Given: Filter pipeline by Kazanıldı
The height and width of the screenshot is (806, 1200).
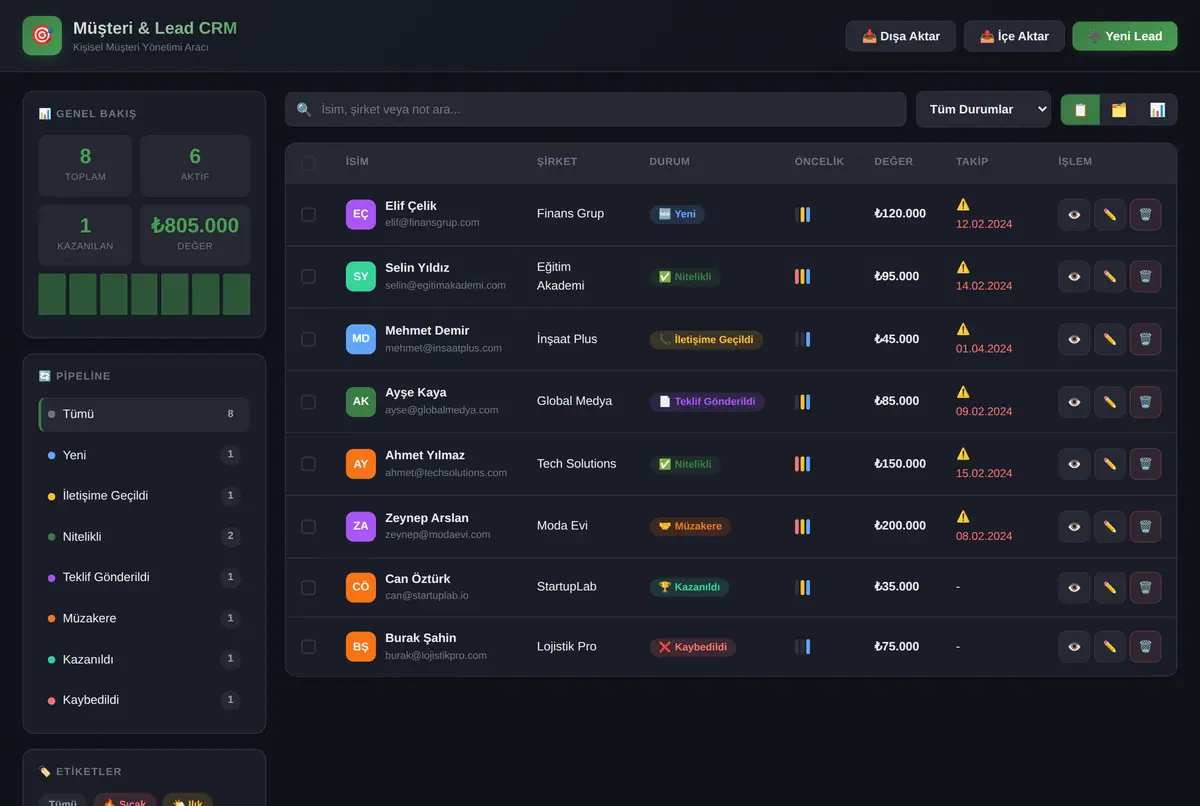Looking at the screenshot, I should pyautogui.click(x=144, y=659).
